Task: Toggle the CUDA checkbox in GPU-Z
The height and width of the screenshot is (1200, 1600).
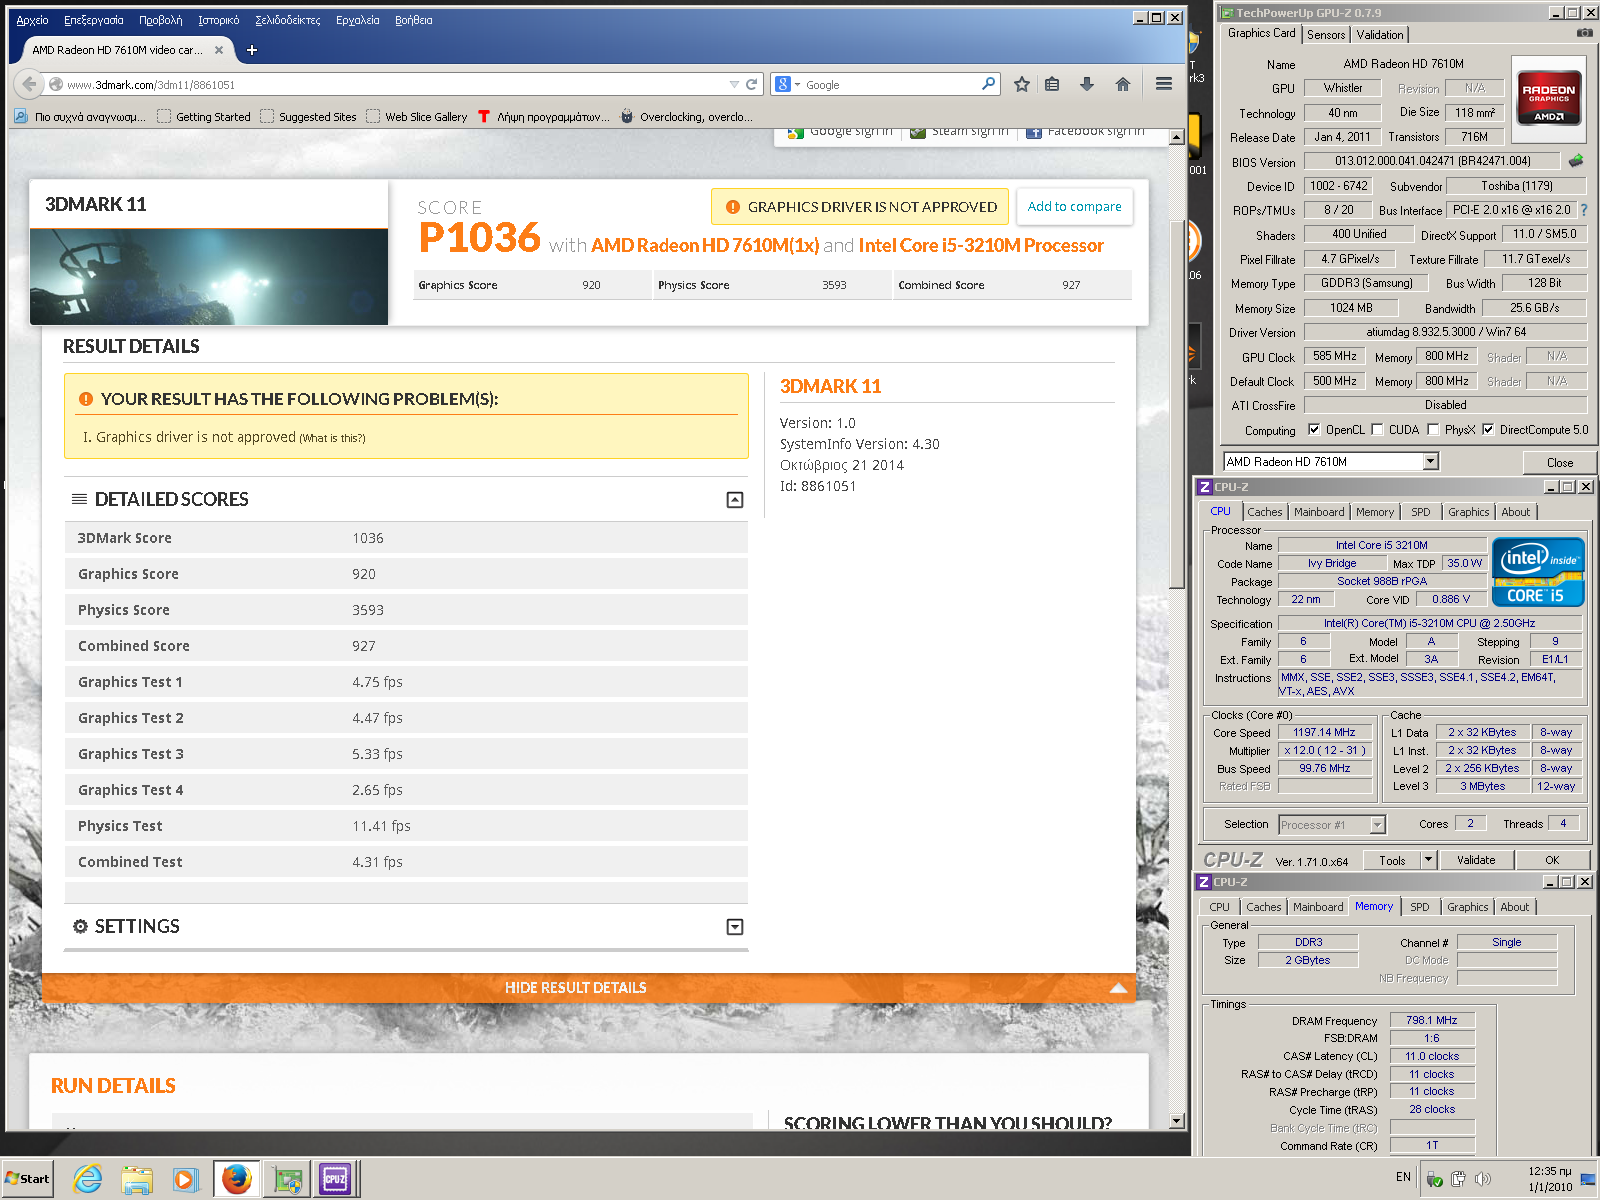Action: click(x=1377, y=430)
